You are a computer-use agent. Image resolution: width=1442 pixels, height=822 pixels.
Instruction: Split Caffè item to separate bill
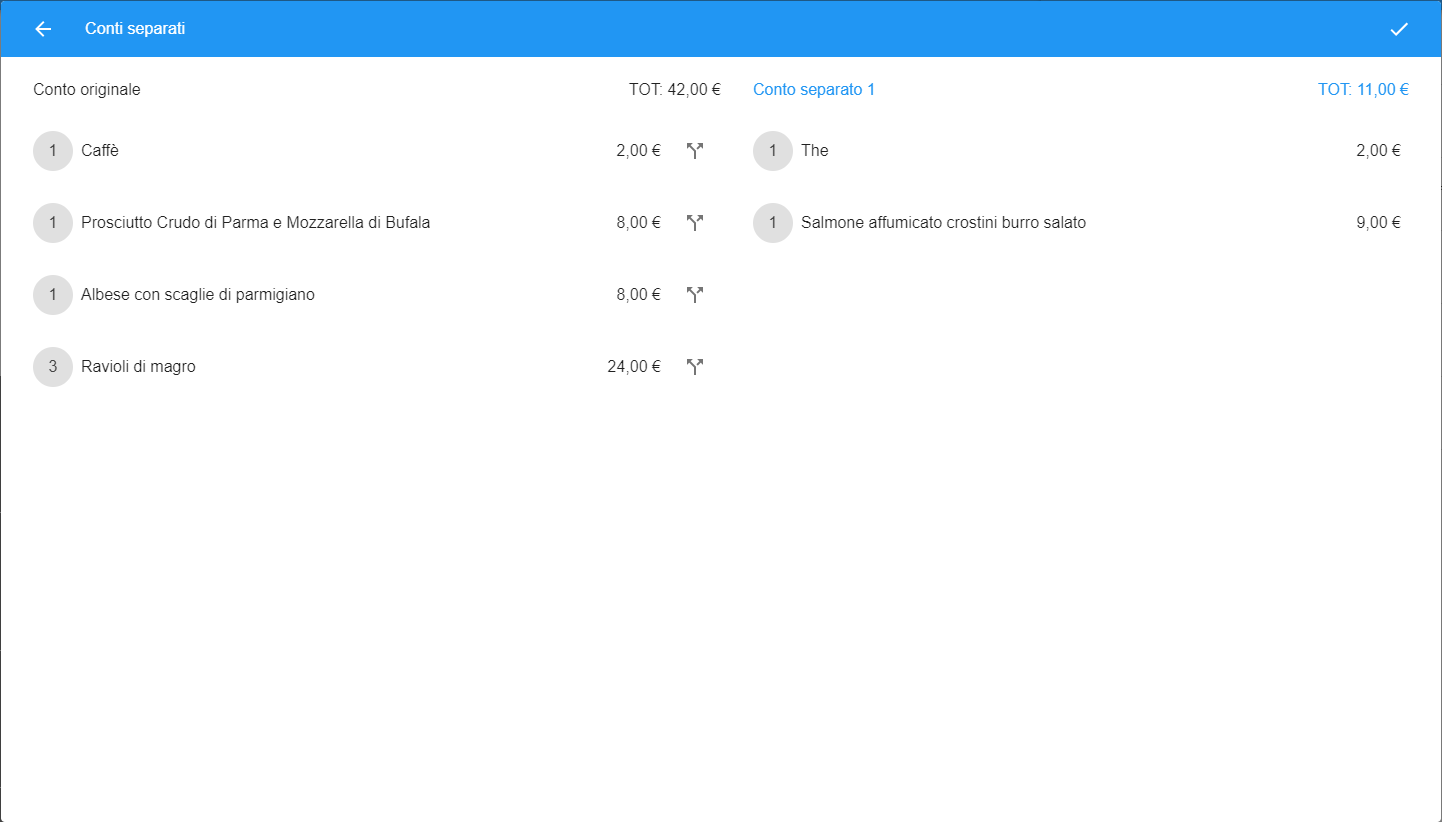pyautogui.click(x=695, y=151)
